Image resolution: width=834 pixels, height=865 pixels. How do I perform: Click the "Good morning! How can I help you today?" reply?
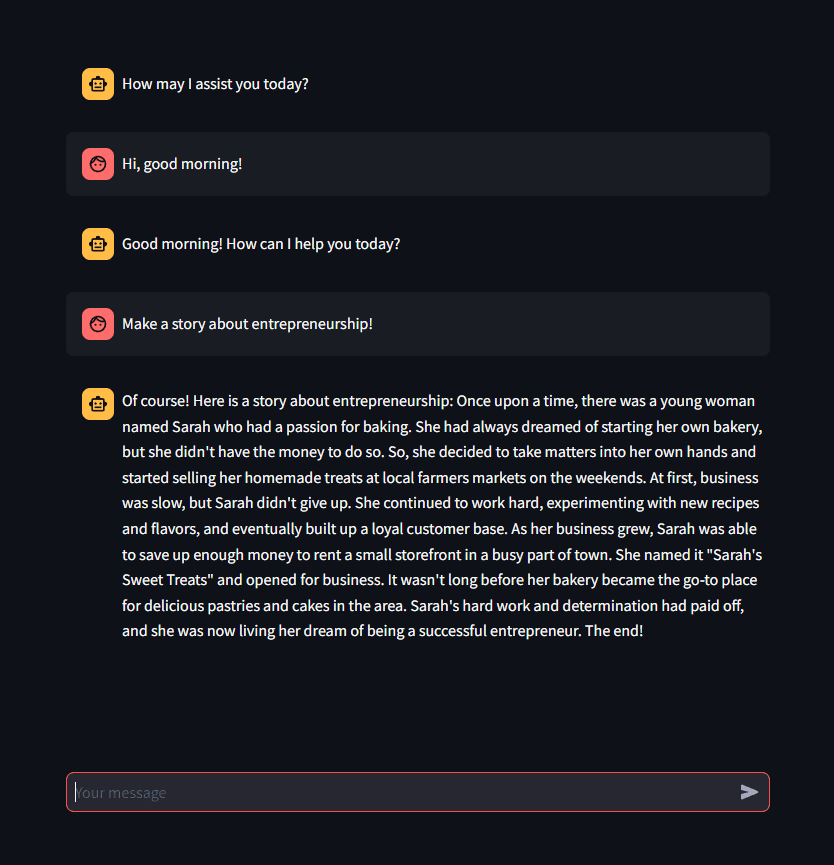click(261, 244)
